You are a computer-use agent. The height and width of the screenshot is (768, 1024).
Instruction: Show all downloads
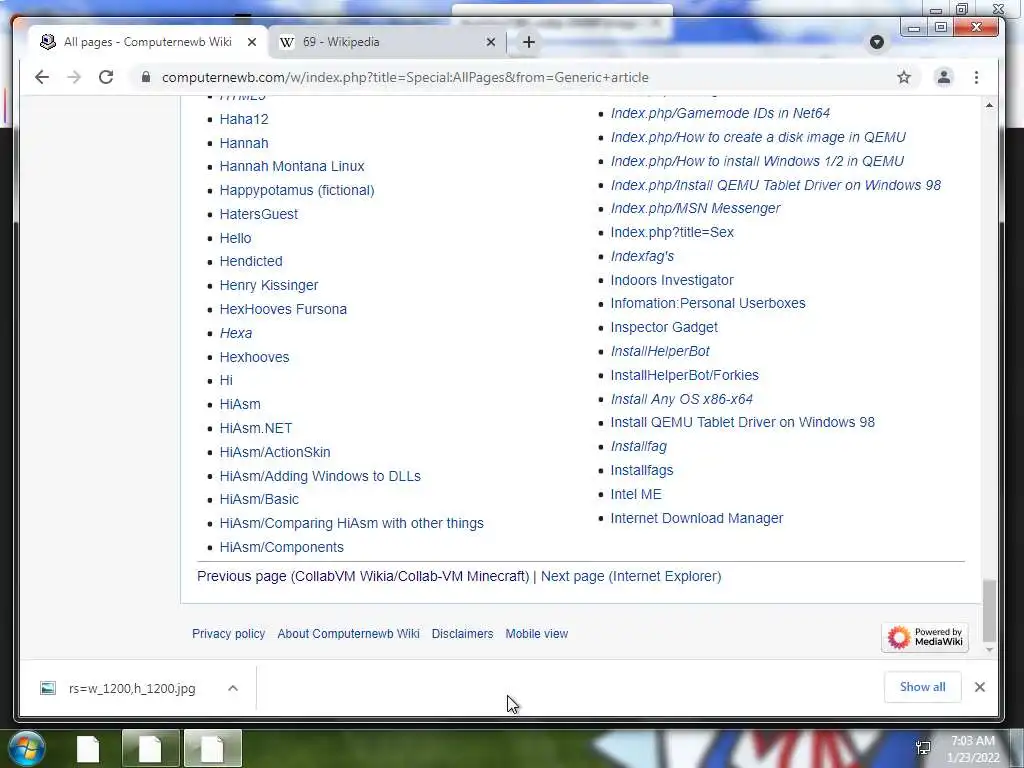pyautogui.click(x=923, y=687)
